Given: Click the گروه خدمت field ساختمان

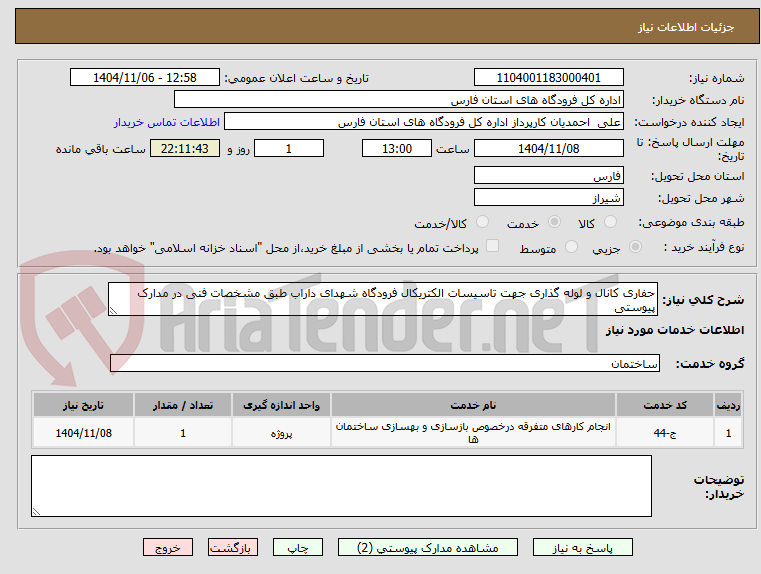Looking at the screenshot, I should (x=385, y=363).
